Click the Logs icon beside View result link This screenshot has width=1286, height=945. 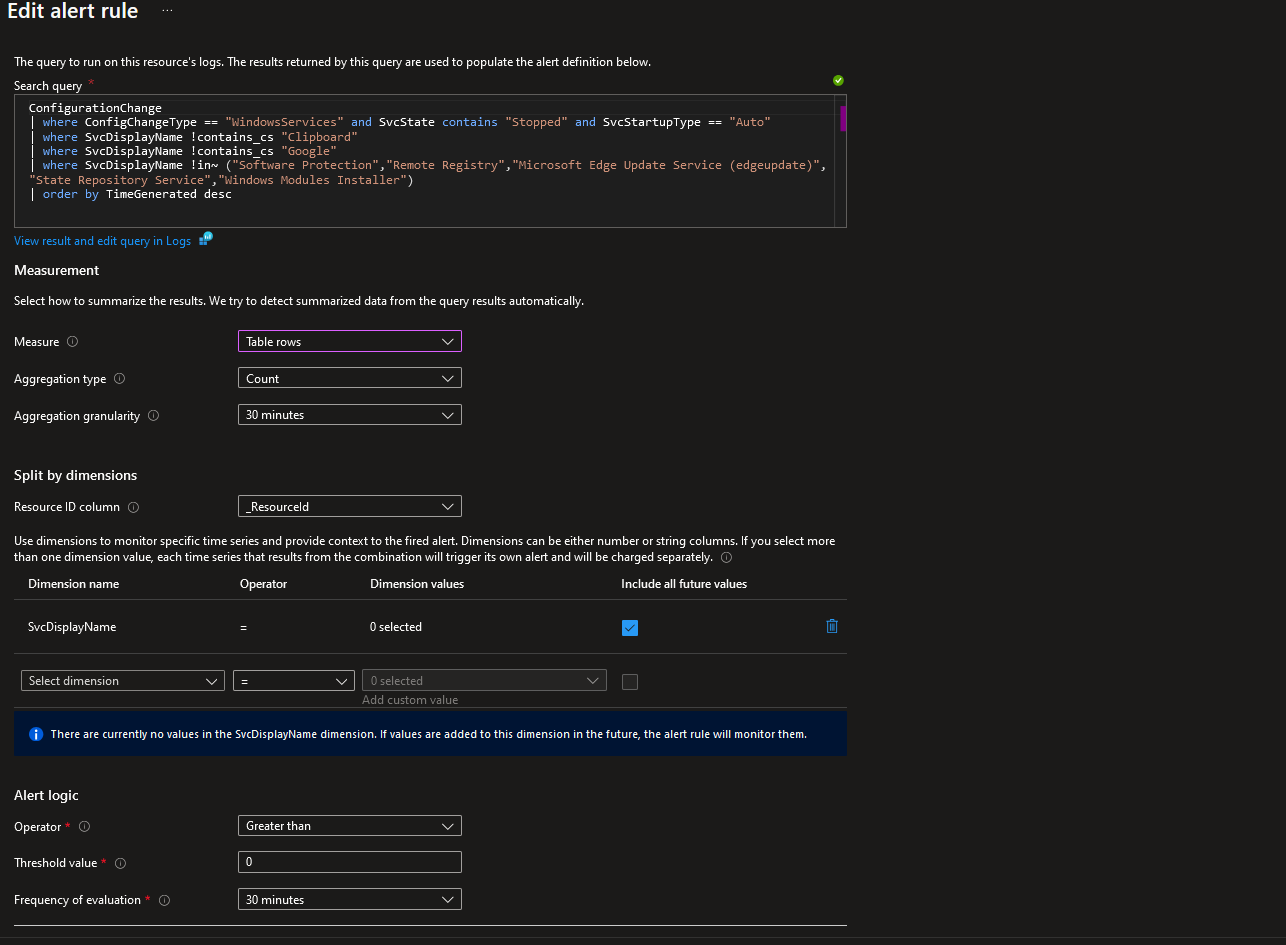tap(206, 239)
